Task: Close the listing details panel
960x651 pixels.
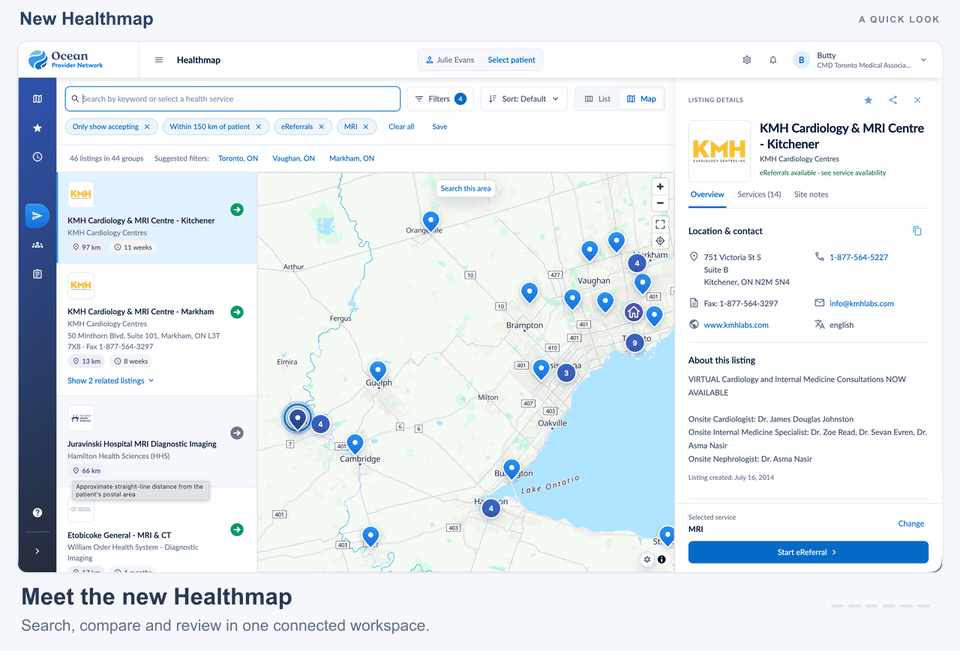Action: (x=917, y=100)
